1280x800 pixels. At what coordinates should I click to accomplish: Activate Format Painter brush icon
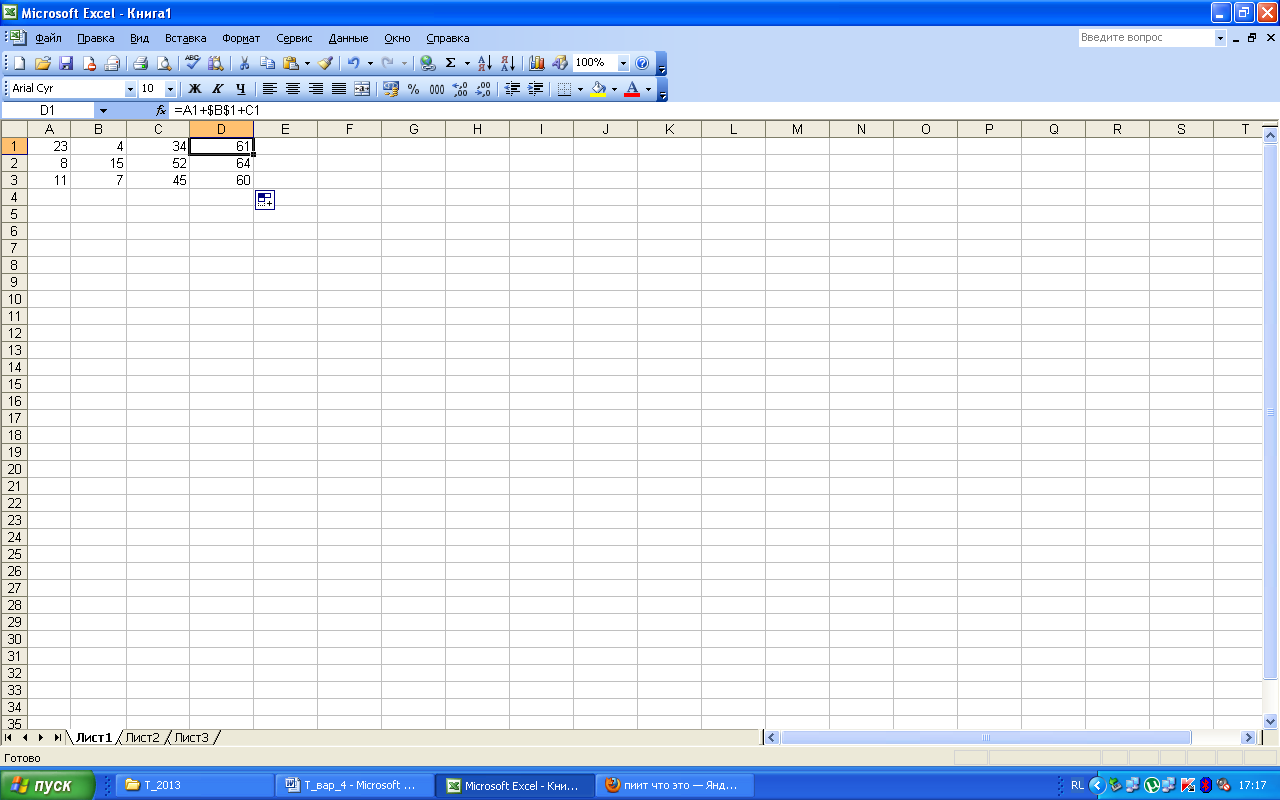(x=326, y=63)
